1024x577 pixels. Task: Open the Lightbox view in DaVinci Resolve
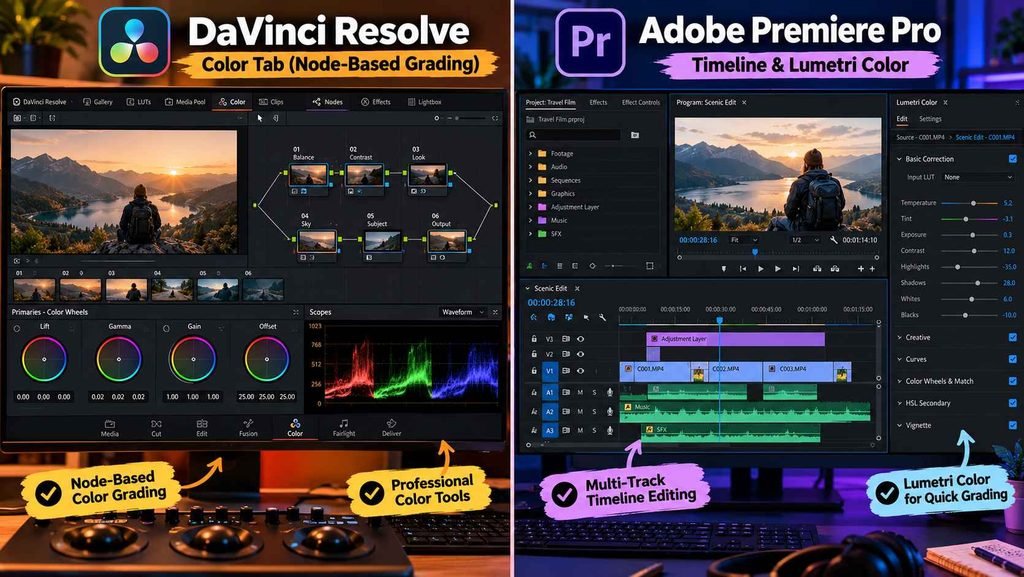pos(424,102)
